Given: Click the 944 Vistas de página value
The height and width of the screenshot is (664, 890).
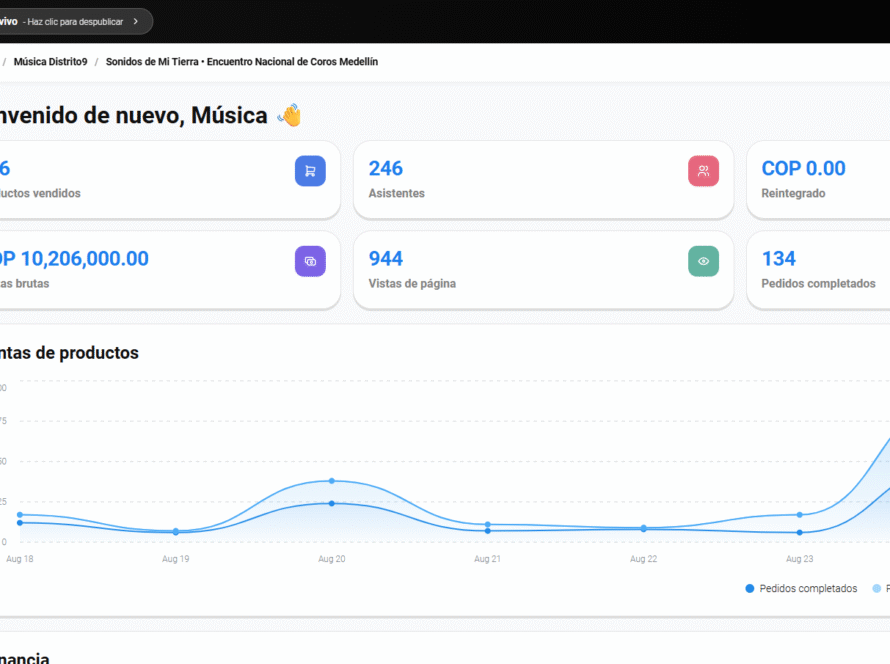Looking at the screenshot, I should [x=386, y=259].
